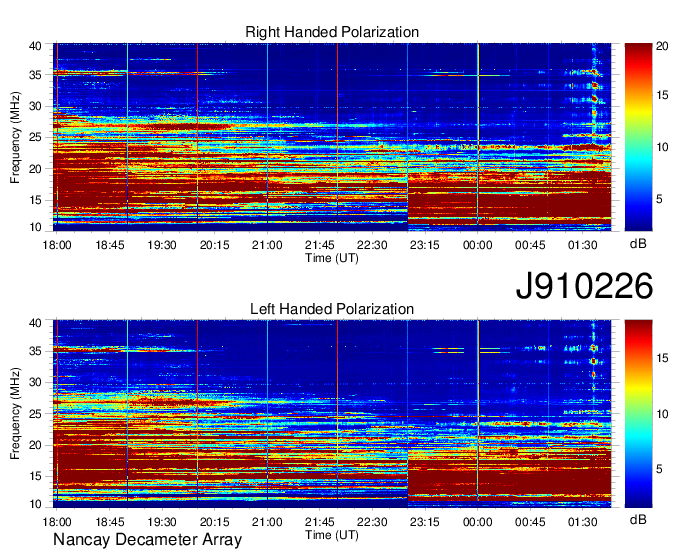Click the "22:30" time tick in Left Handed plot

coord(372,522)
